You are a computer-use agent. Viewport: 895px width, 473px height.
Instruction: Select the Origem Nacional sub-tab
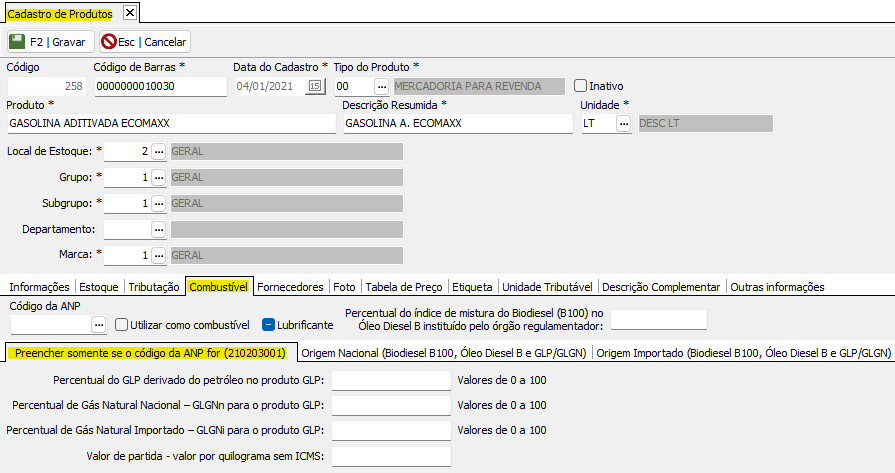tap(445, 353)
